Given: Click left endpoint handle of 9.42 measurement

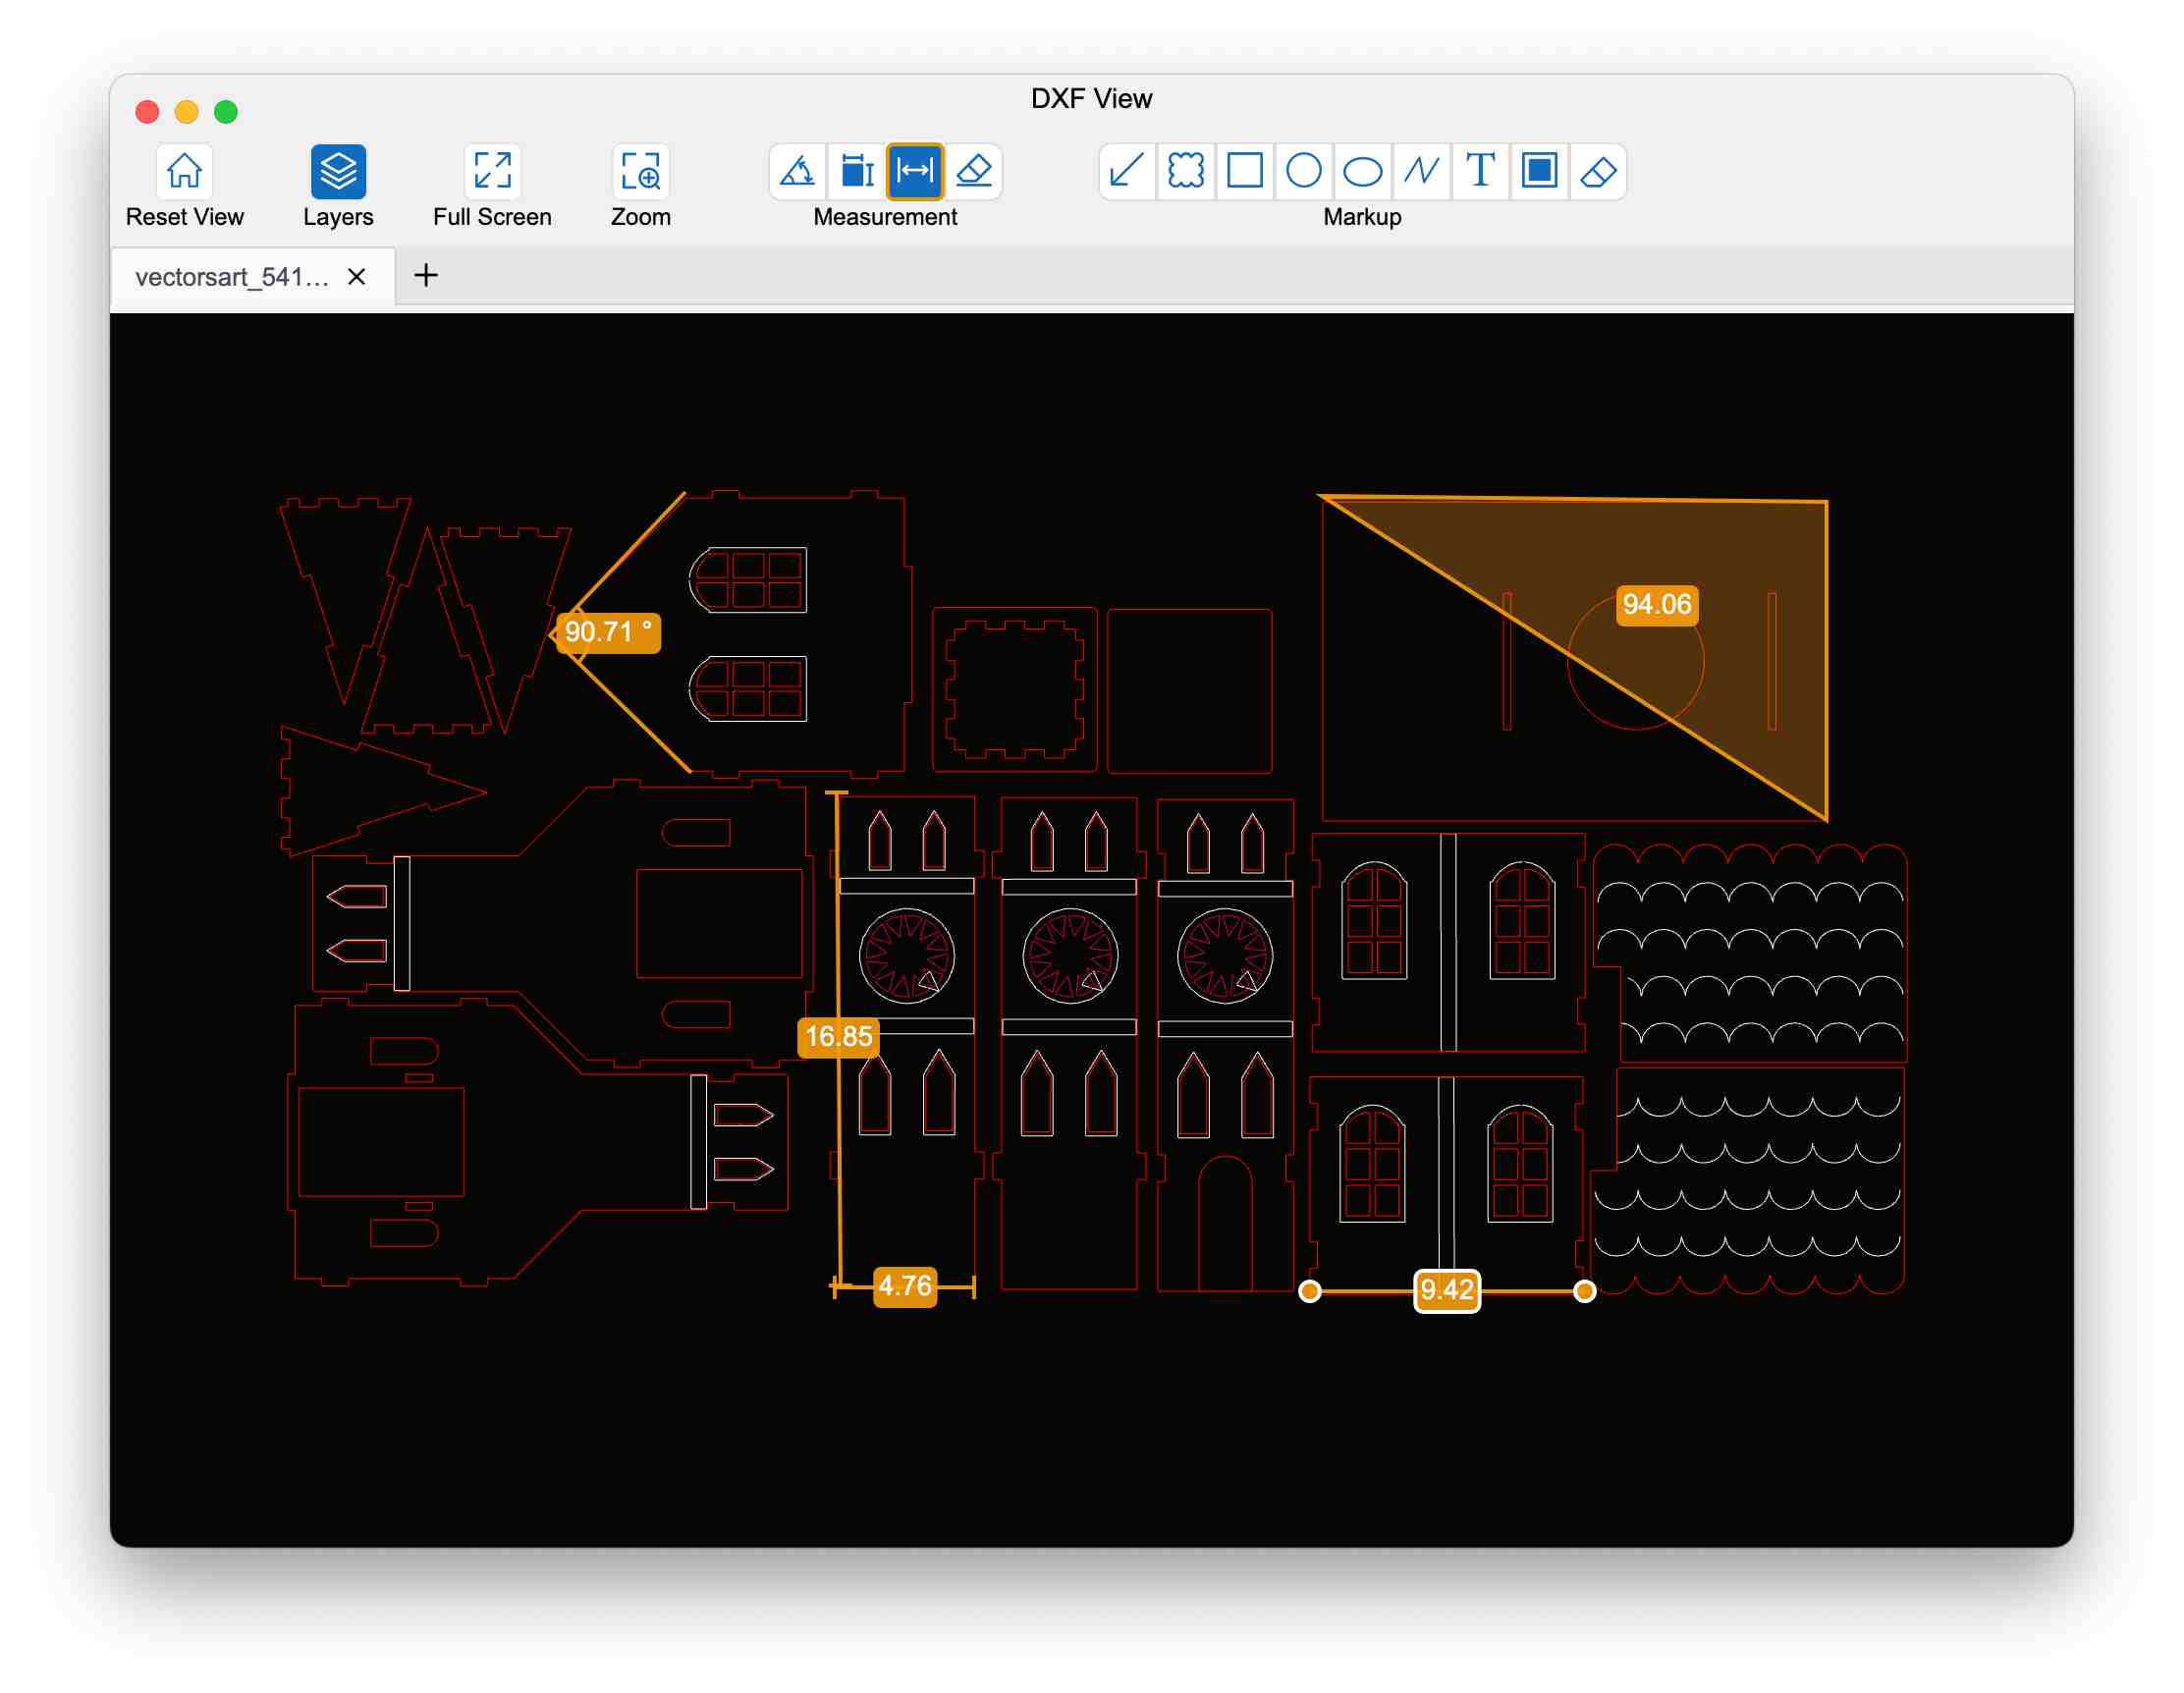Looking at the screenshot, I should [1310, 1292].
